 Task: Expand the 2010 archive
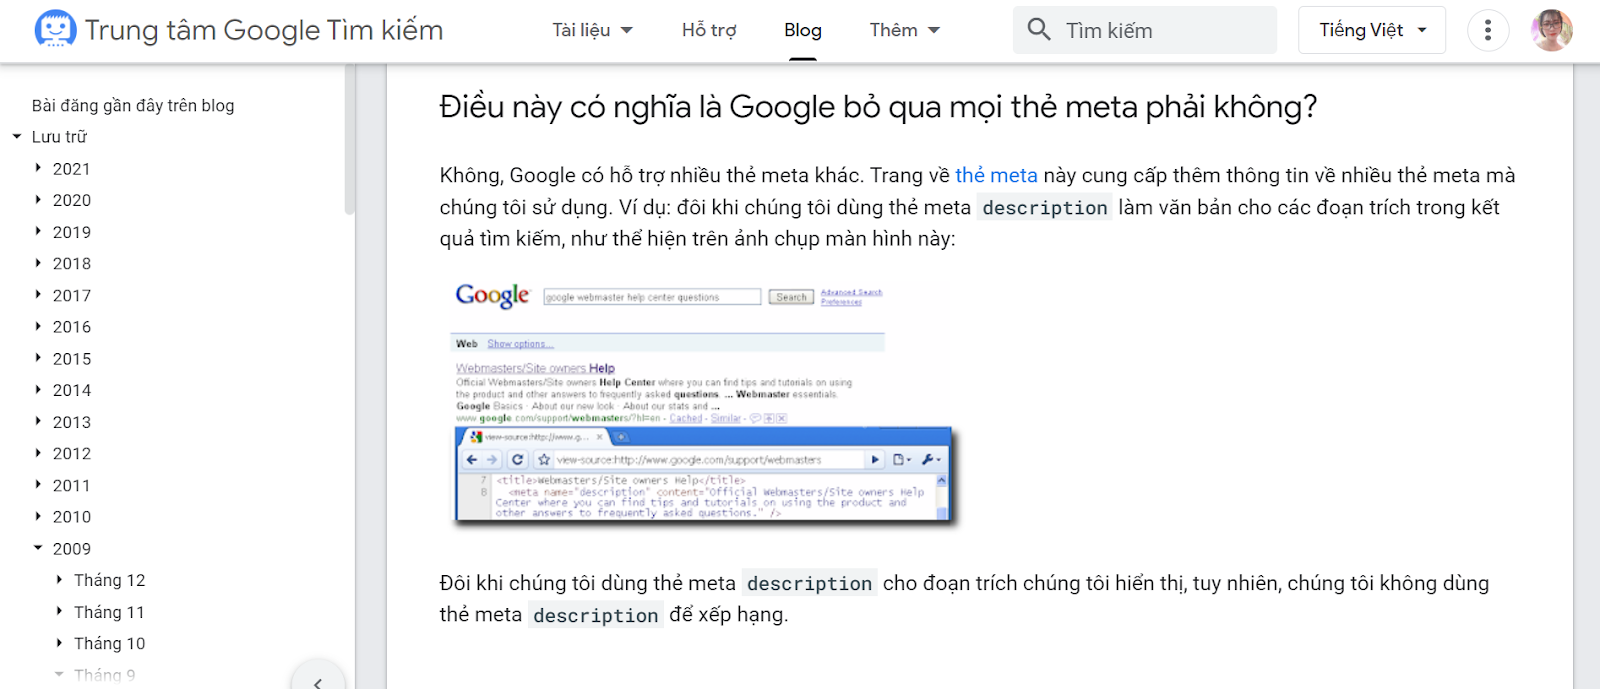coord(38,516)
